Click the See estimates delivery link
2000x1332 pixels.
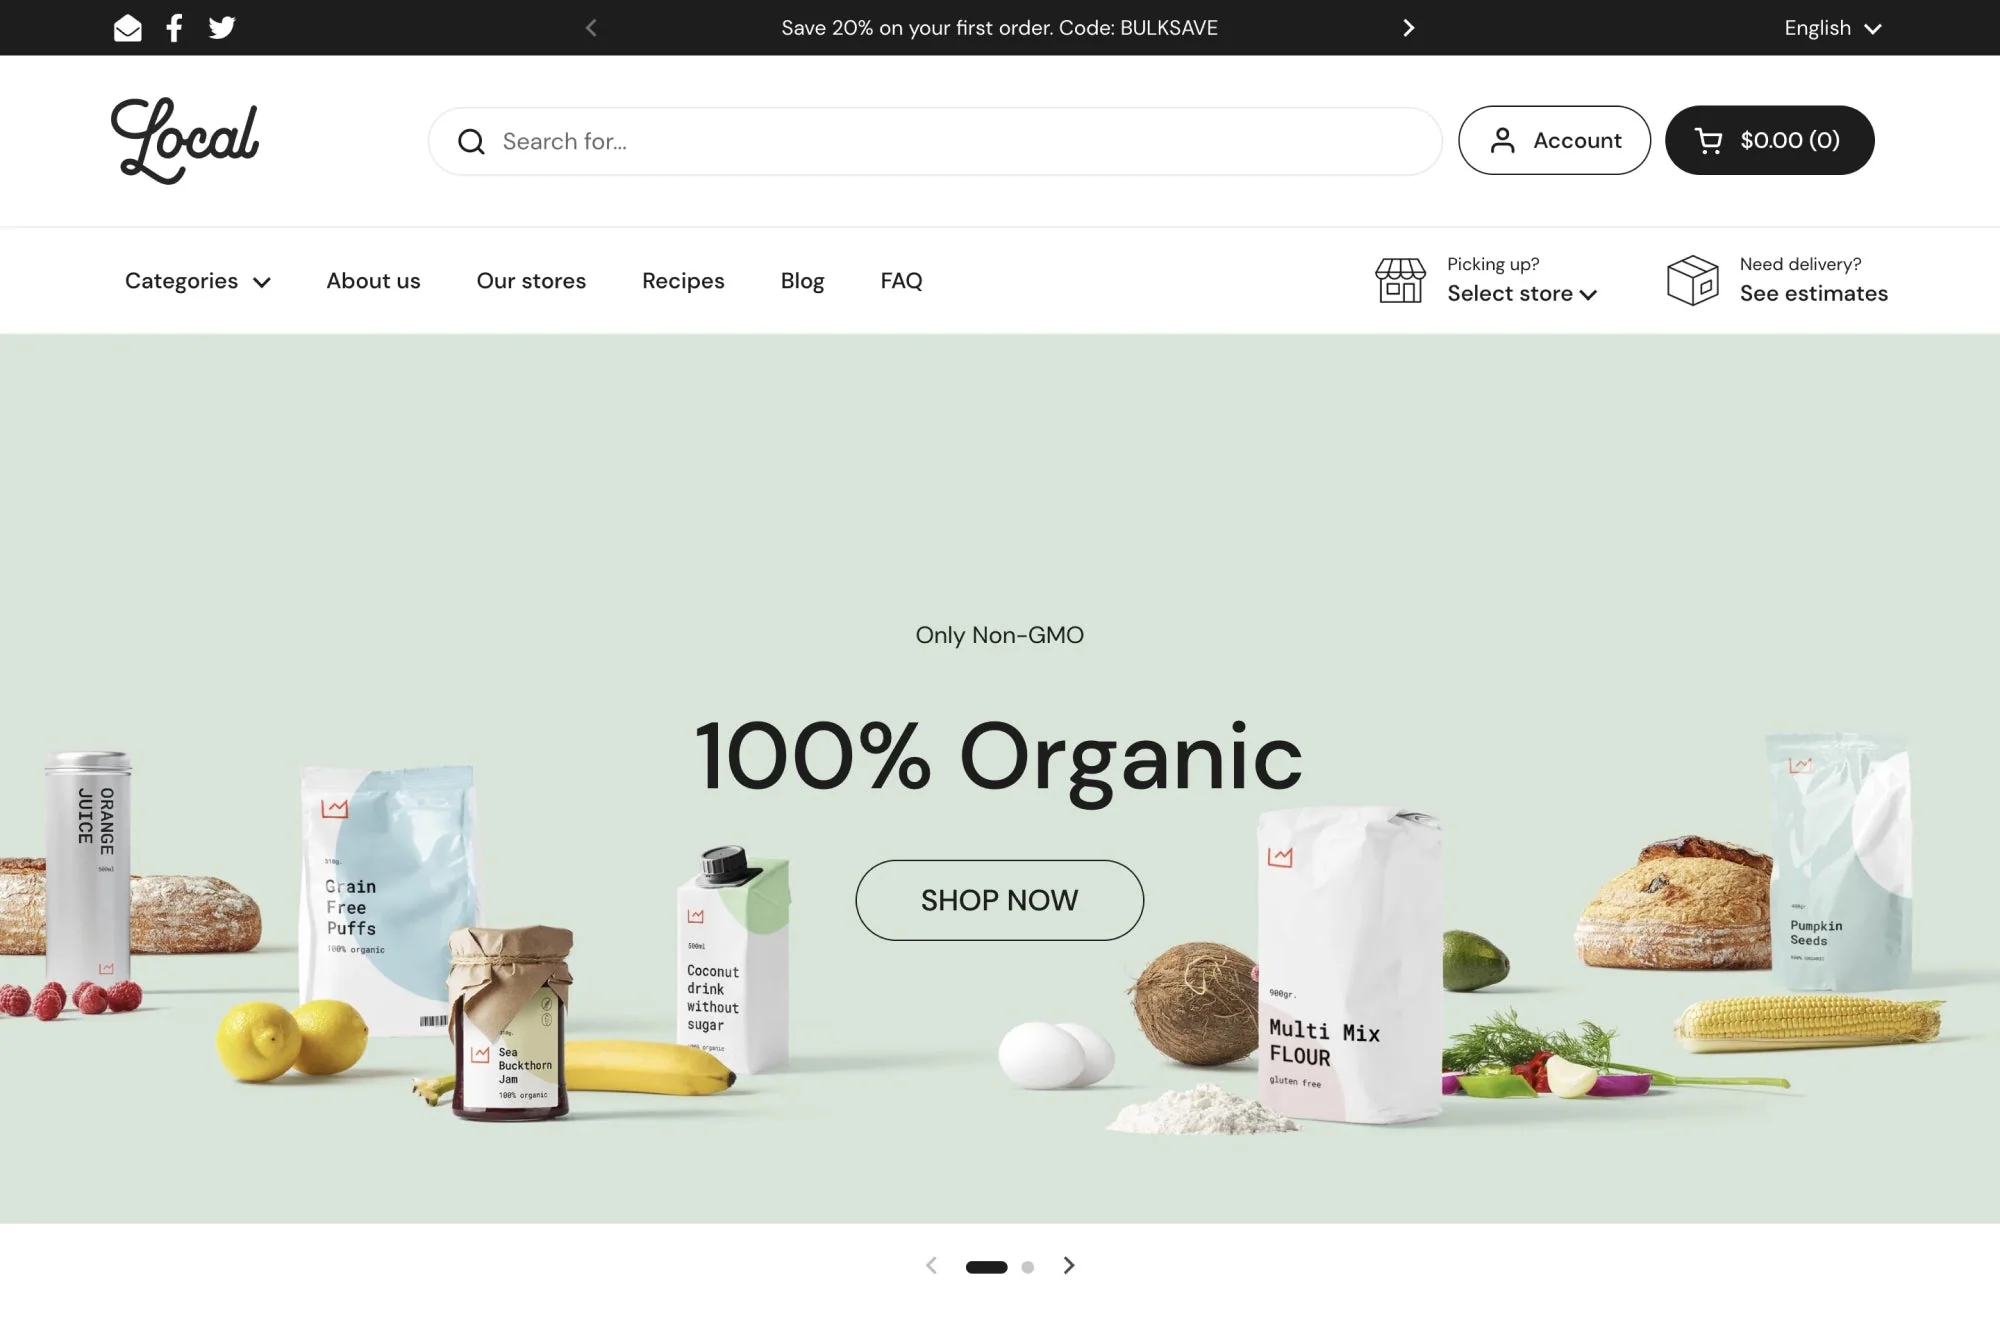click(1813, 291)
